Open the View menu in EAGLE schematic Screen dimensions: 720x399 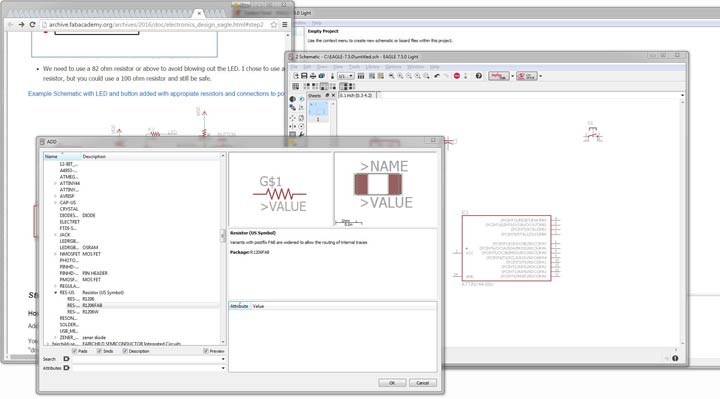click(338, 67)
